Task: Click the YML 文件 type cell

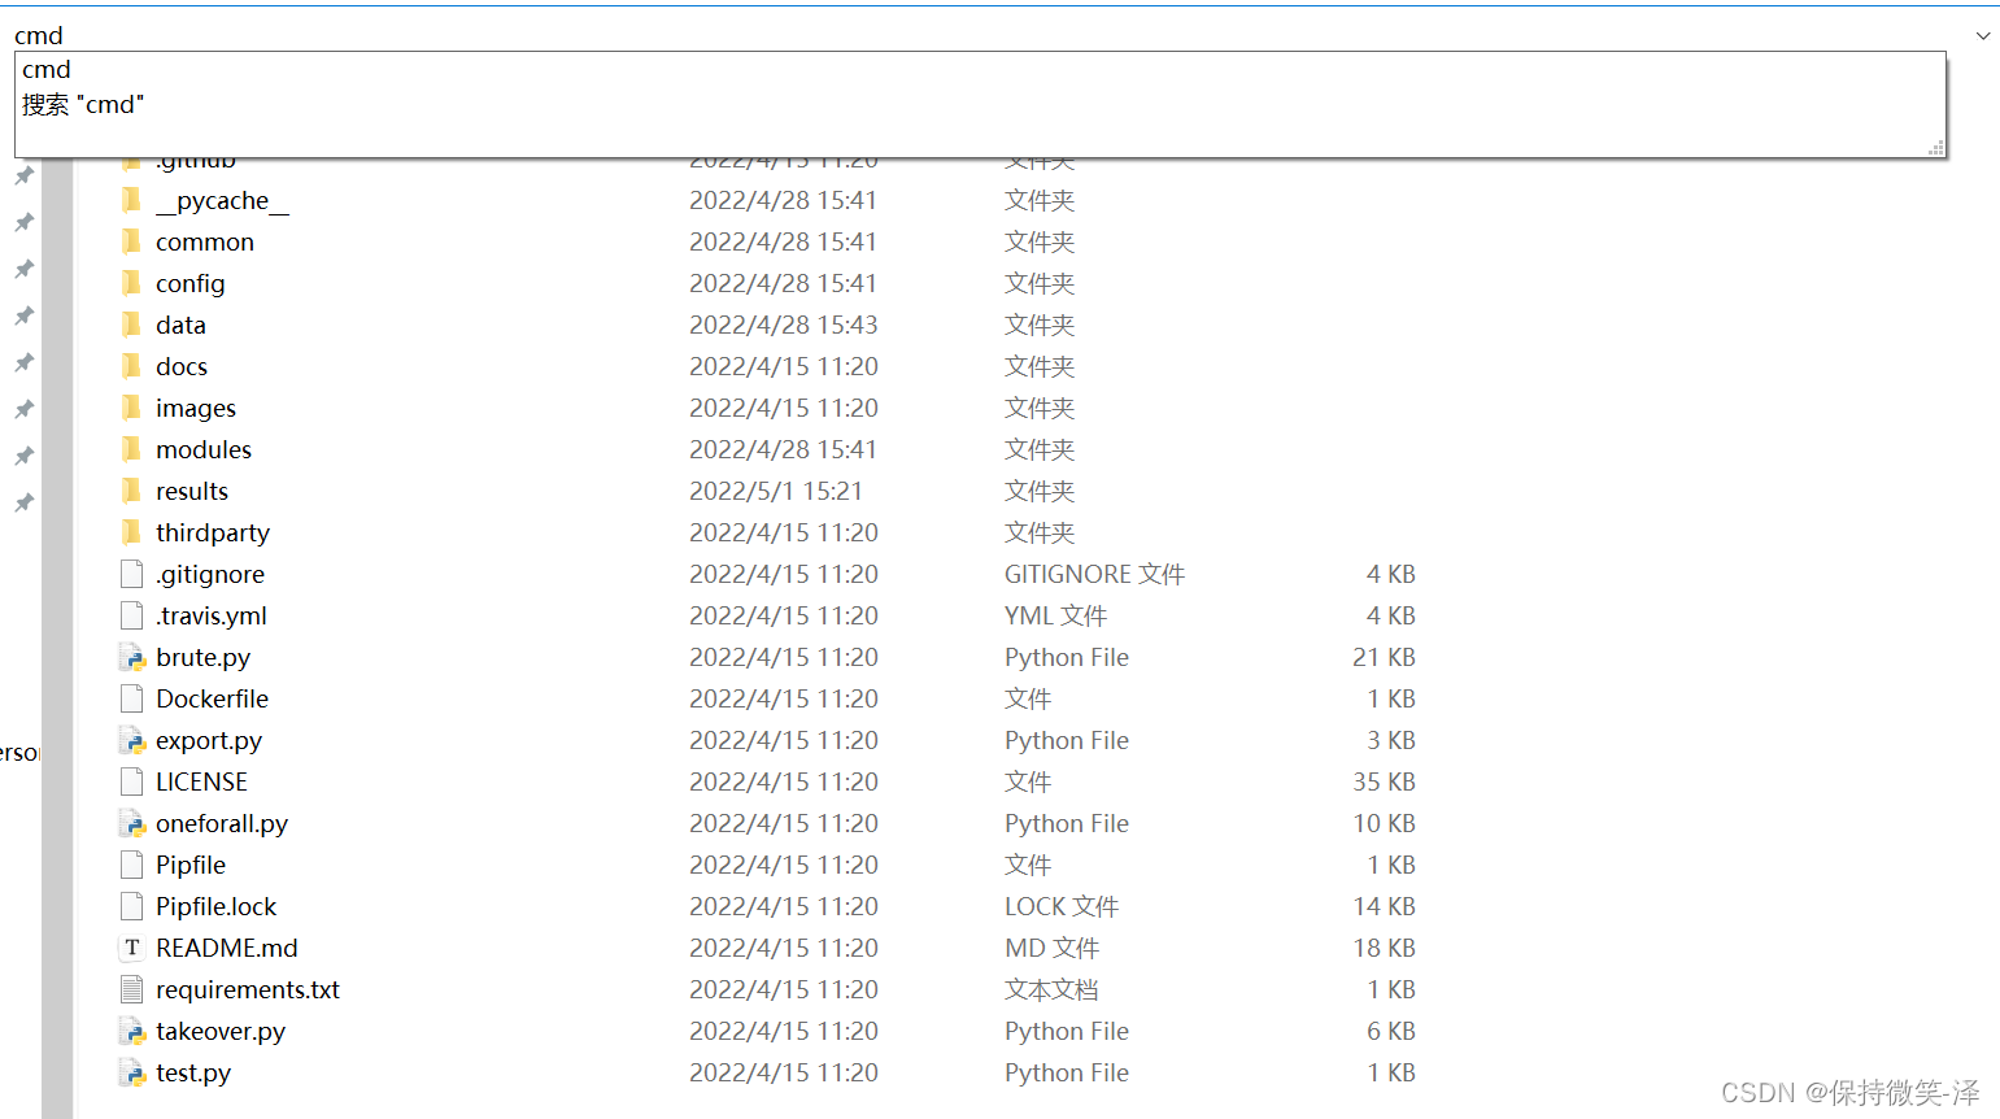Action: pyautogui.click(x=1055, y=615)
